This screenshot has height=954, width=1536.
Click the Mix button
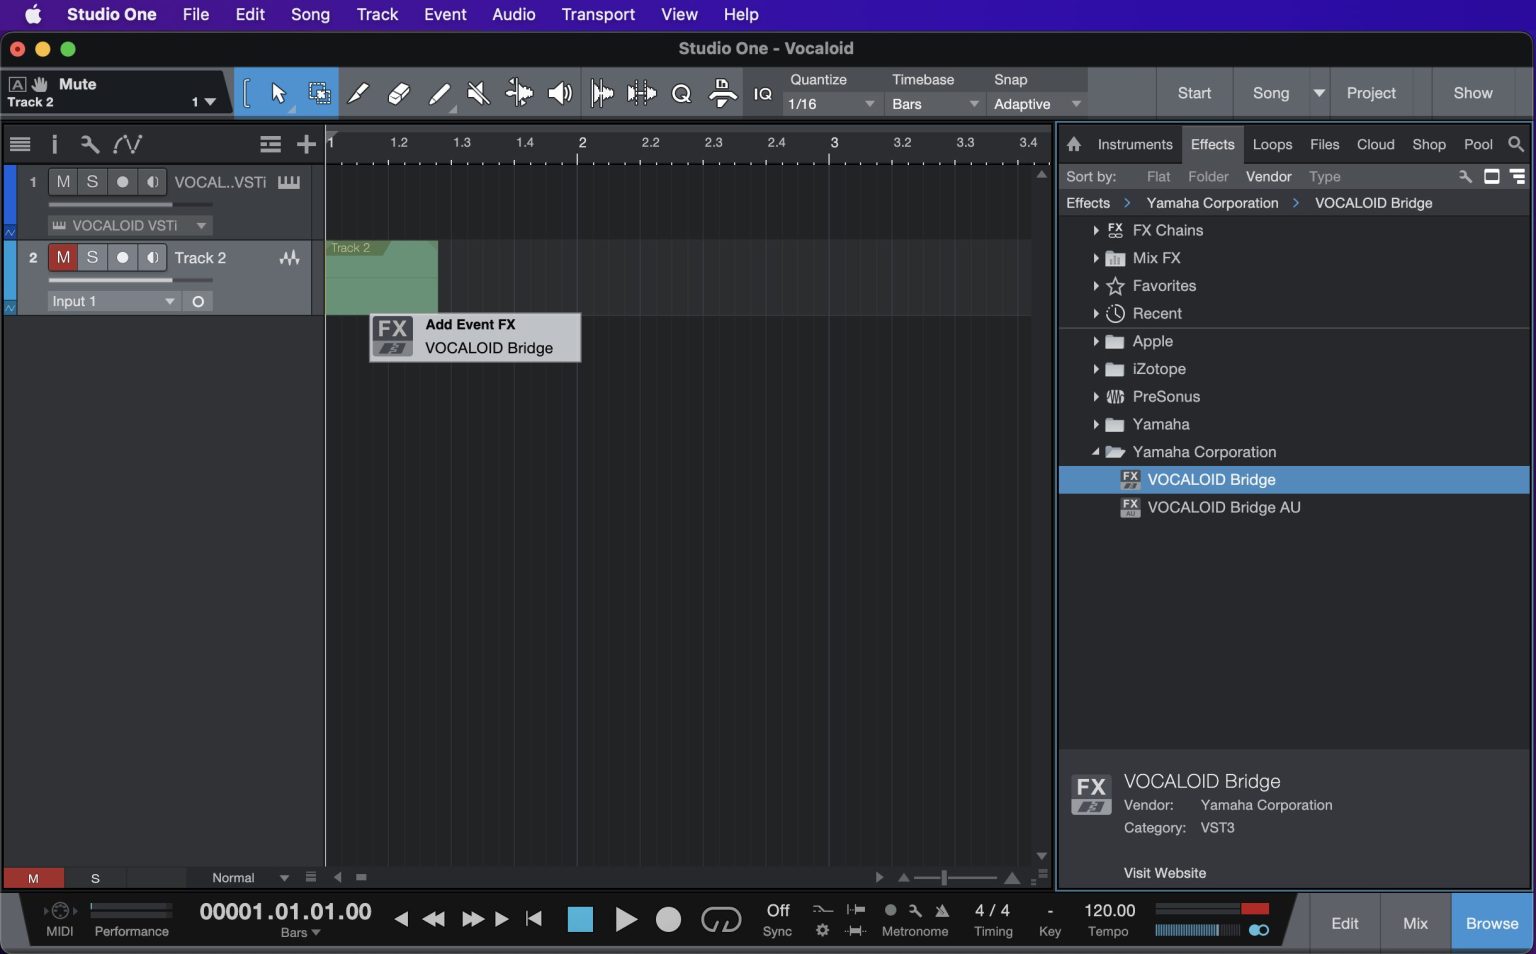point(1413,922)
